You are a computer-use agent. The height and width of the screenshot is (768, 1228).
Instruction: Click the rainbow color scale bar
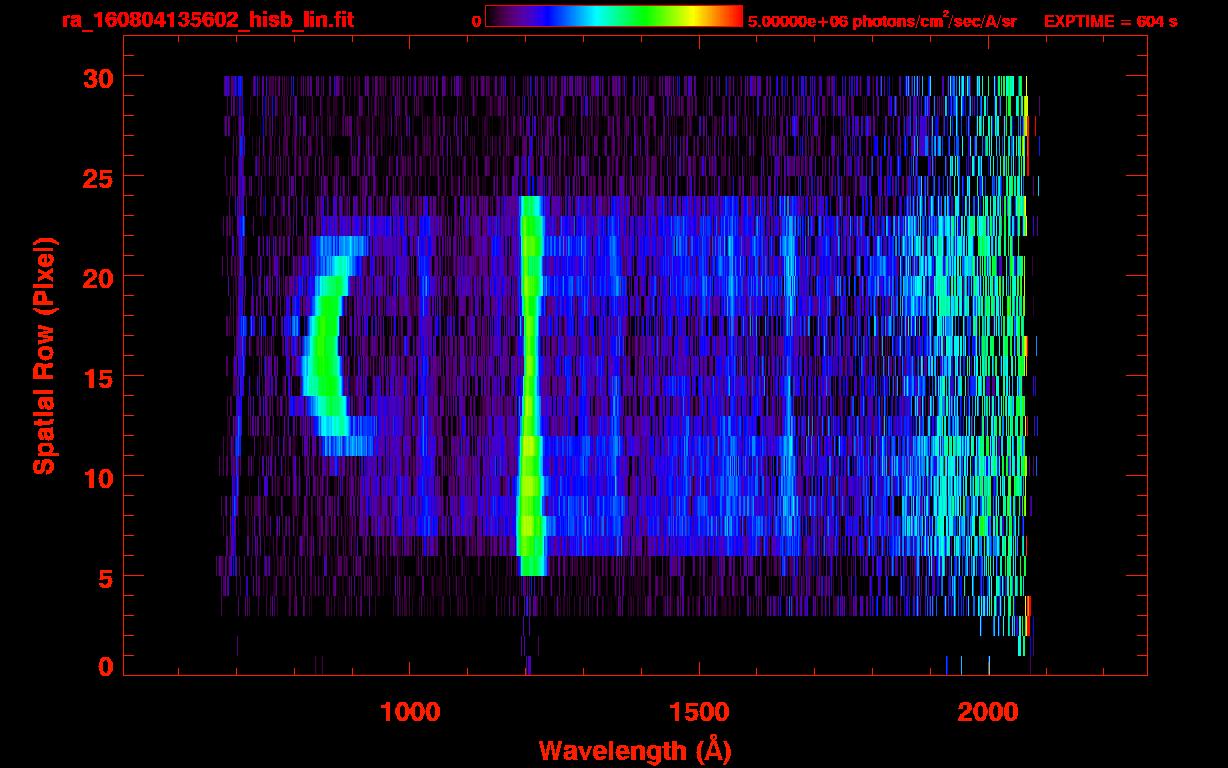[x=614, y=16]
